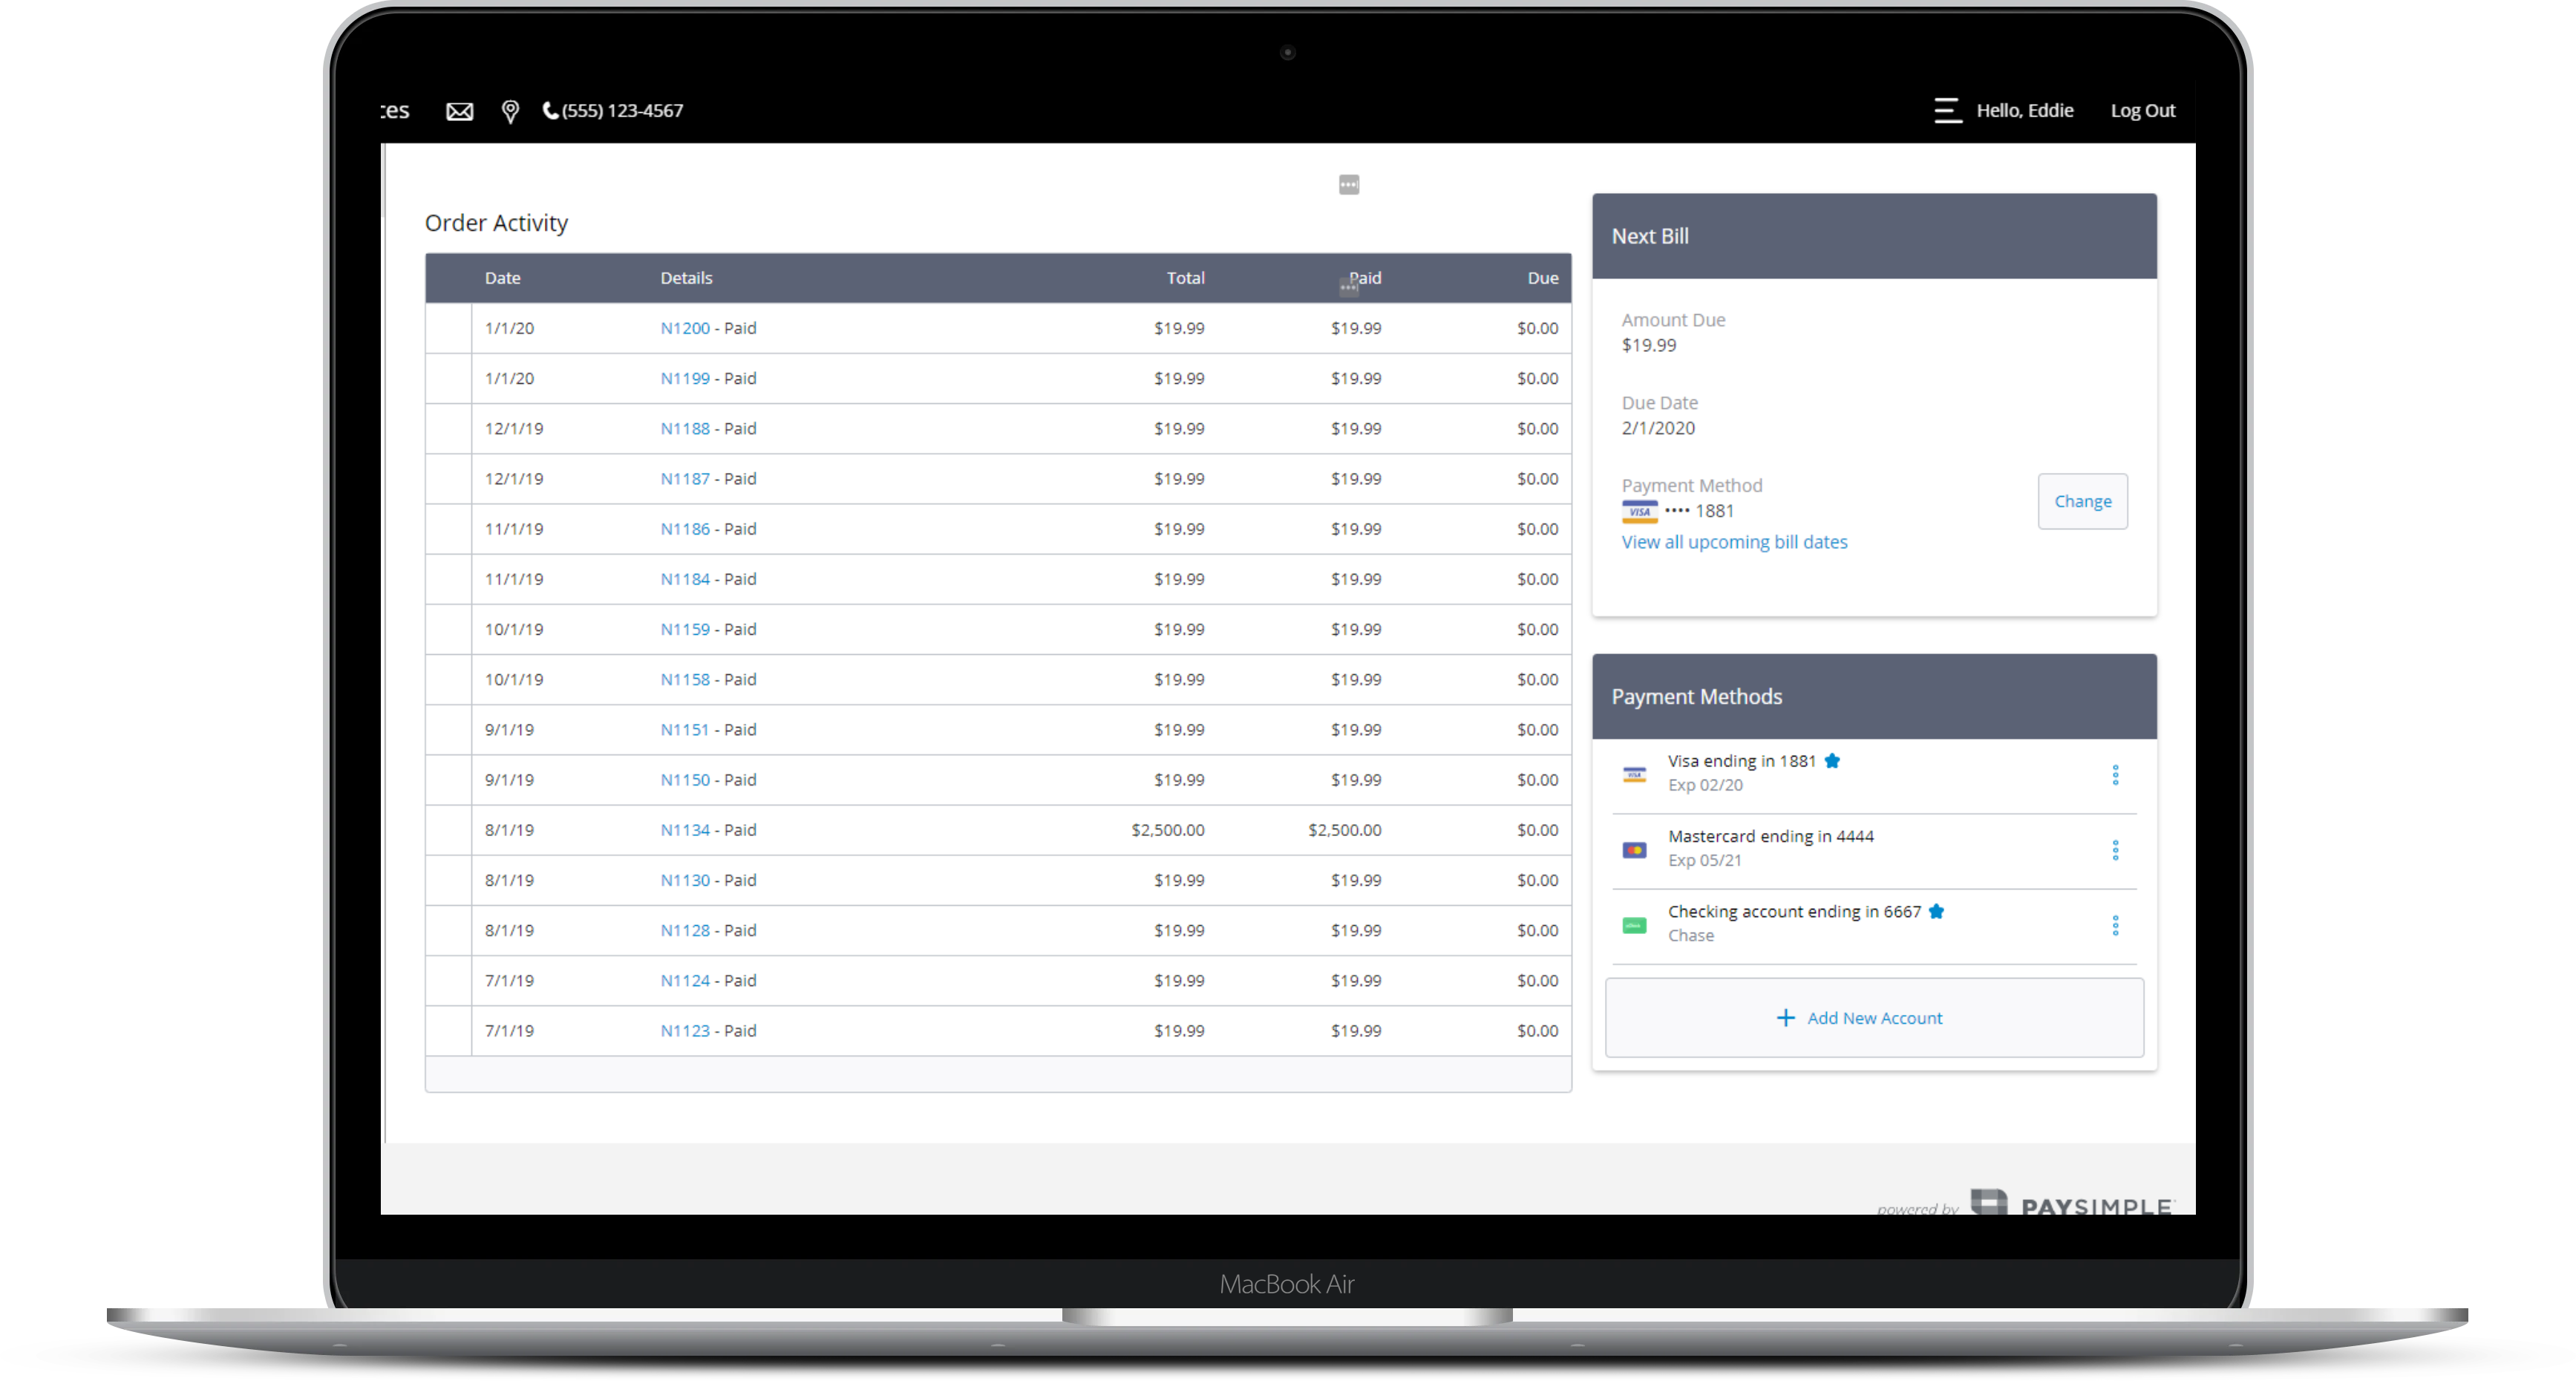Screen dimensions: 2576x1381
Task: Open order N1130 details link
Action: point(685,880)
